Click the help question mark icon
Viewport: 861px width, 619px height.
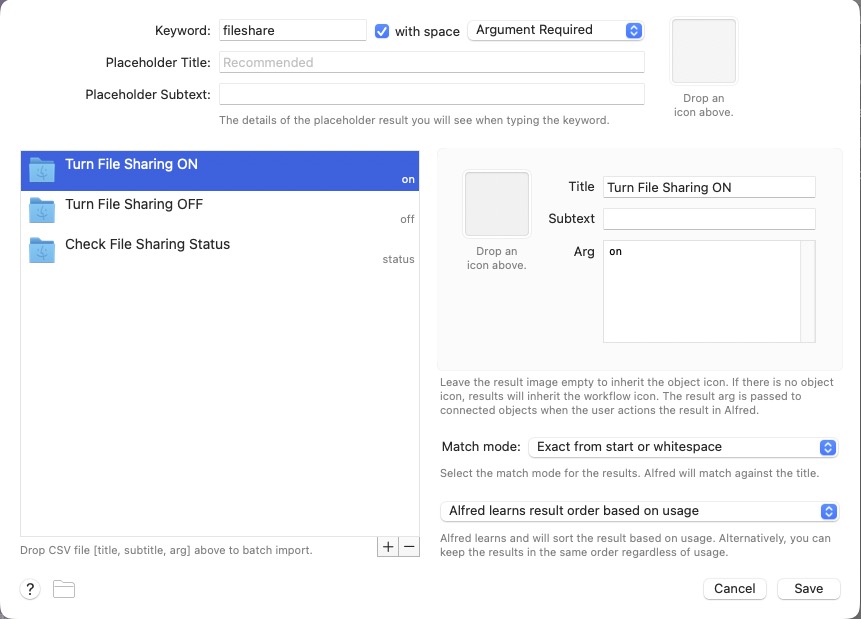(x=30, y=589)
